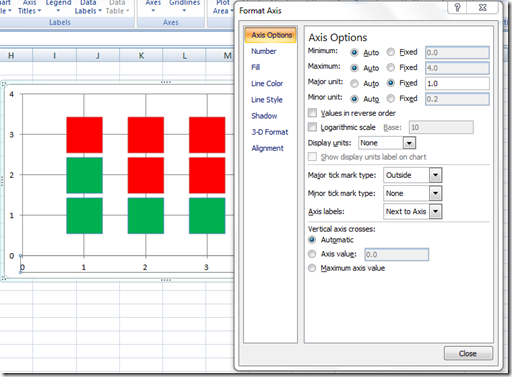Select column J header

98,56
